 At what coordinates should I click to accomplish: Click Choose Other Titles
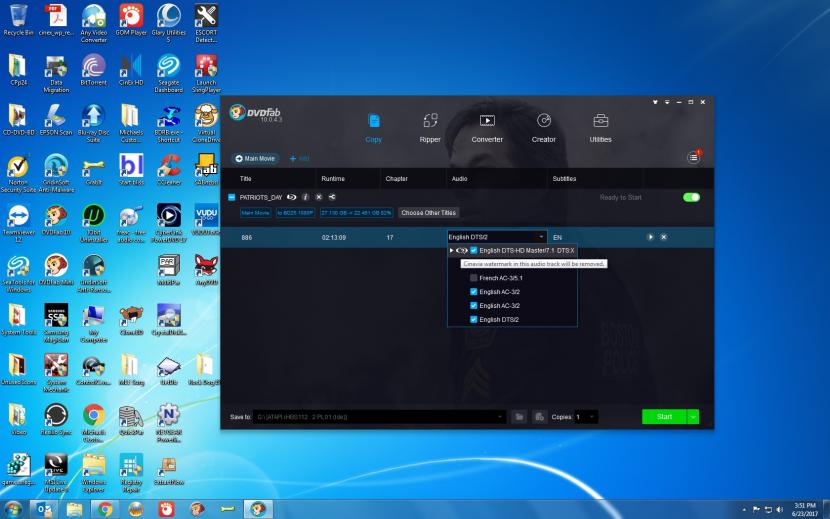point(428,213)
